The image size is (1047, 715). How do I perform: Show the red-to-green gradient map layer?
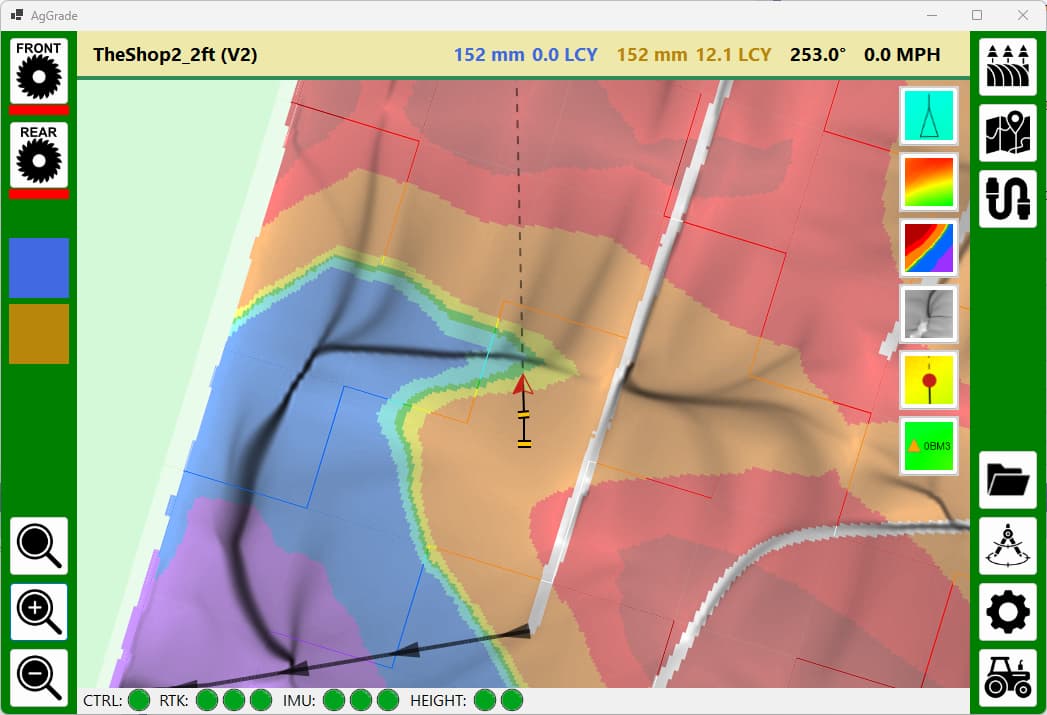coord(929,181)
